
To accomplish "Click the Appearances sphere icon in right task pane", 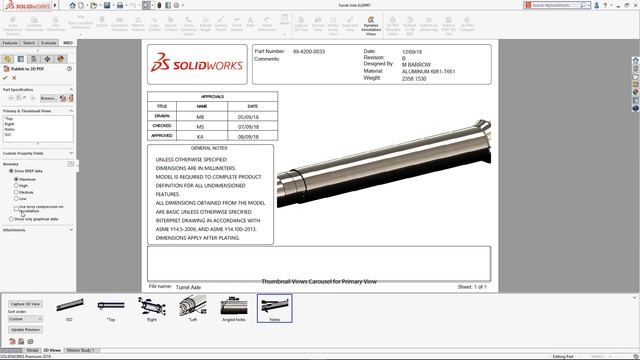I will [x=636, y=92].
